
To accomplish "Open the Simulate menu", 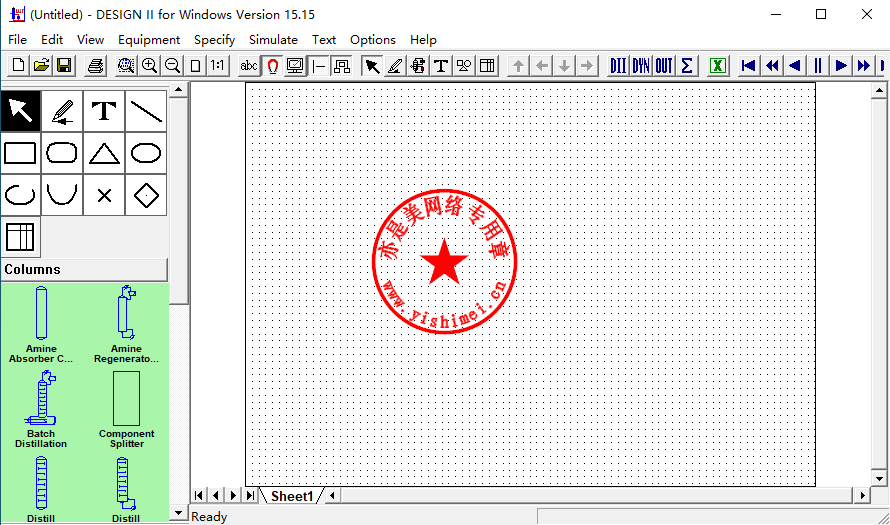I will tap(273, 40).
